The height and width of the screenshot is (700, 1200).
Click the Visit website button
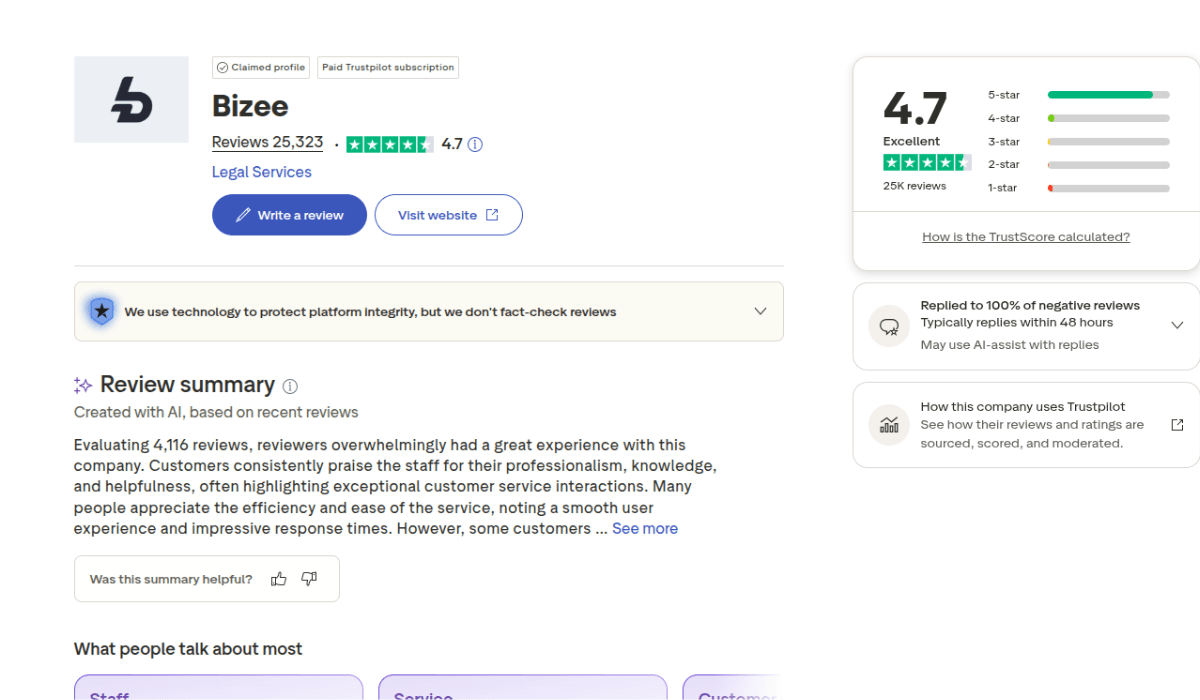(x=448, y=215)
